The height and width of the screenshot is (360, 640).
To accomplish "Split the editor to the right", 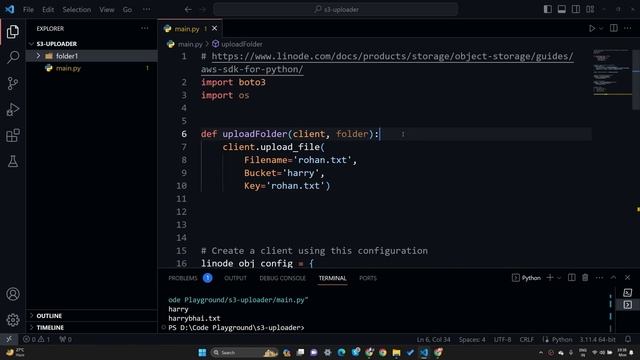I will click(x=613, y=28).
